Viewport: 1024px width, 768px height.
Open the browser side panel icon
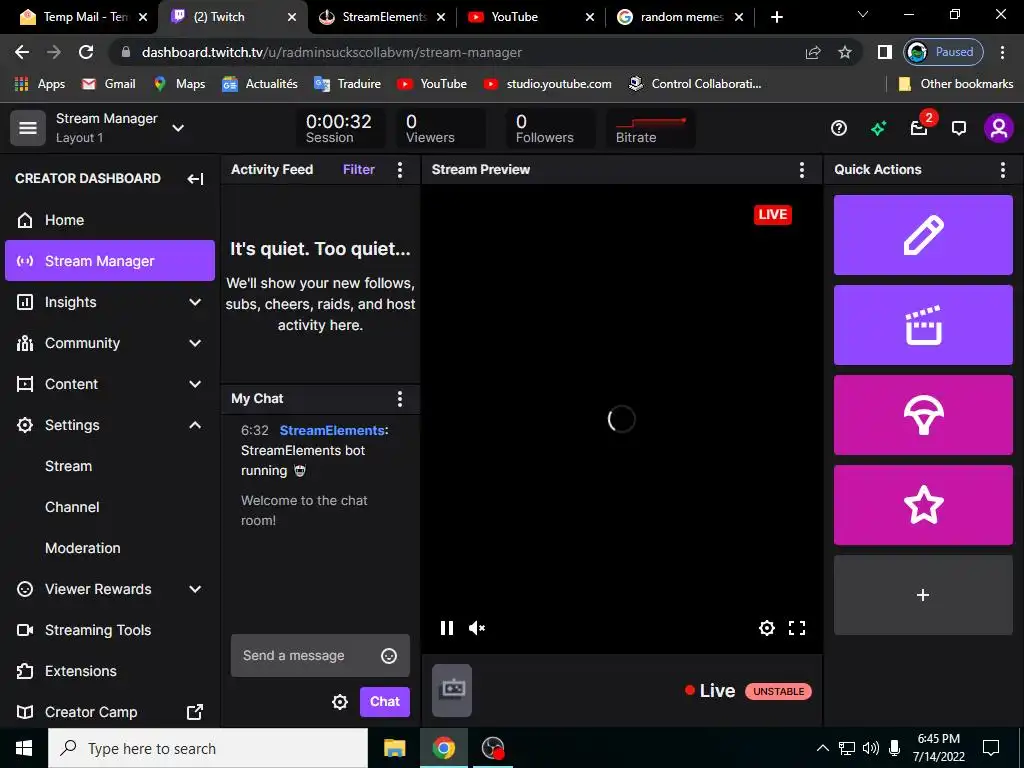click(884, 52)
